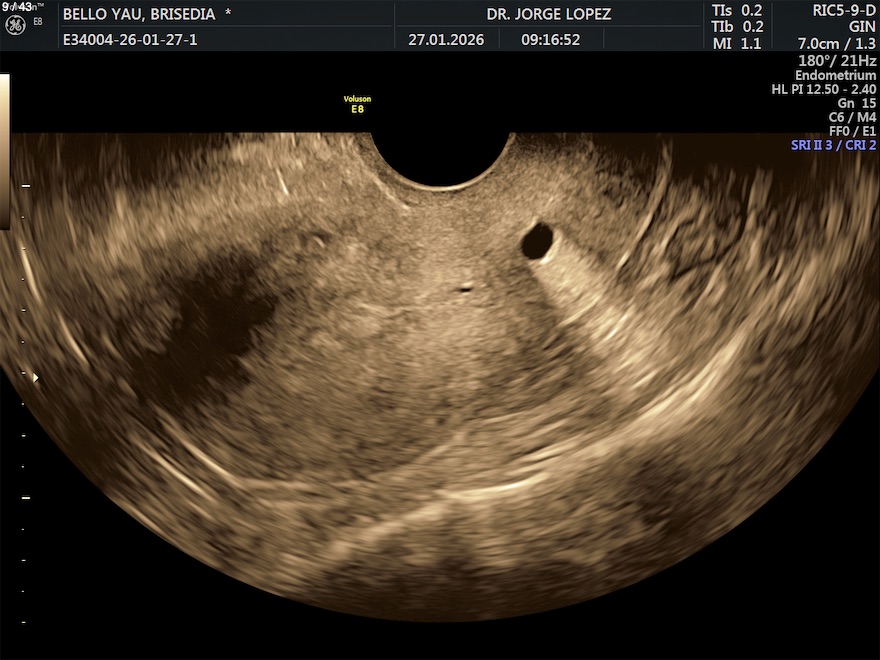880x660 pixels.
Task: Click the yellow Voluson E8 marker
Action: point(357,105)
